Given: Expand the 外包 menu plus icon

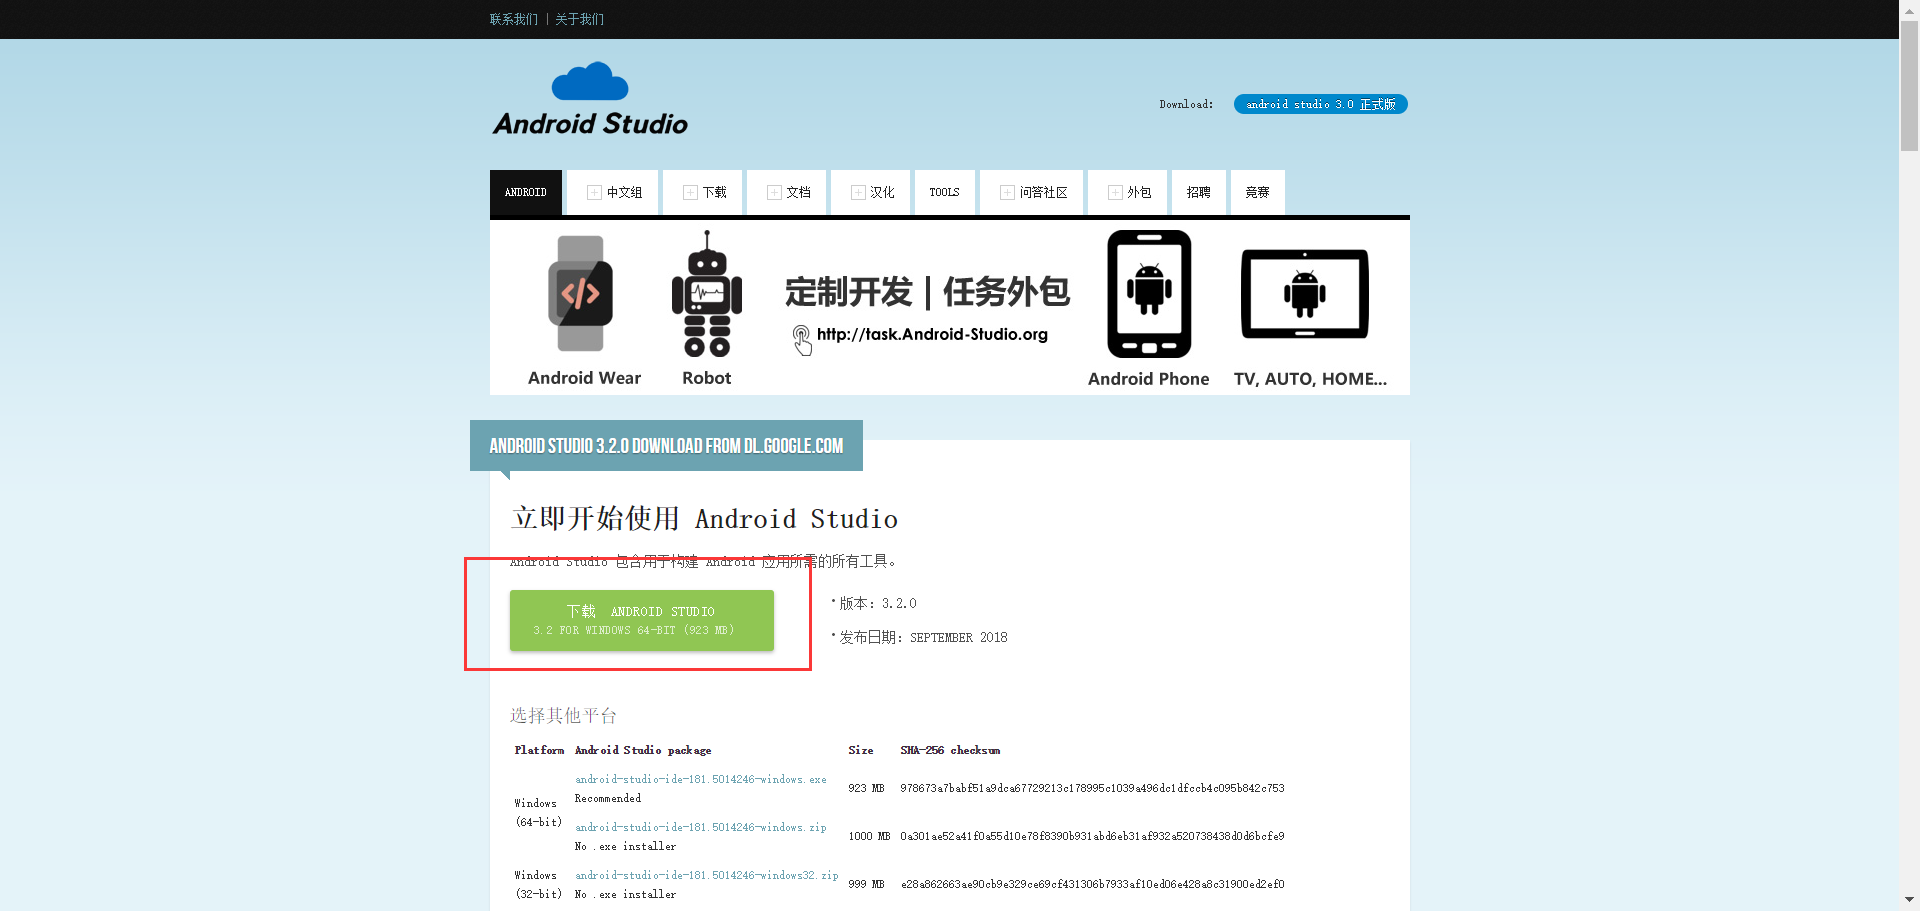Looking at the screenshot, I should 1115,192.
